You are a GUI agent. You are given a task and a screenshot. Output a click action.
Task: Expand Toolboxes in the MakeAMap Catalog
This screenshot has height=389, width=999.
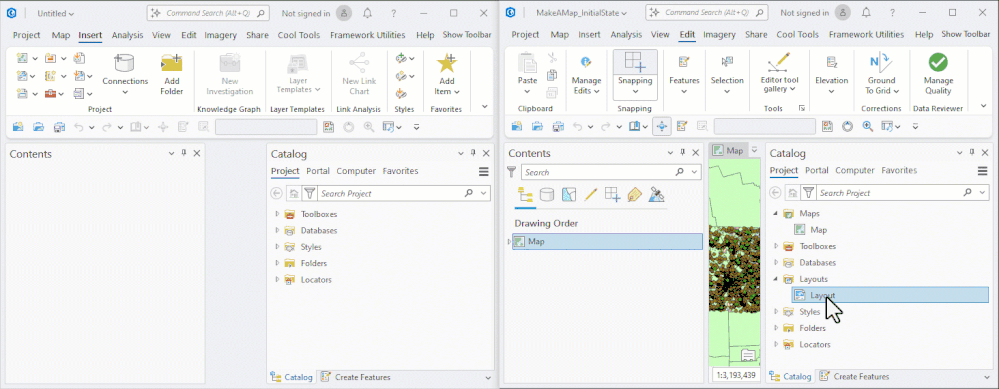[776, 246]
